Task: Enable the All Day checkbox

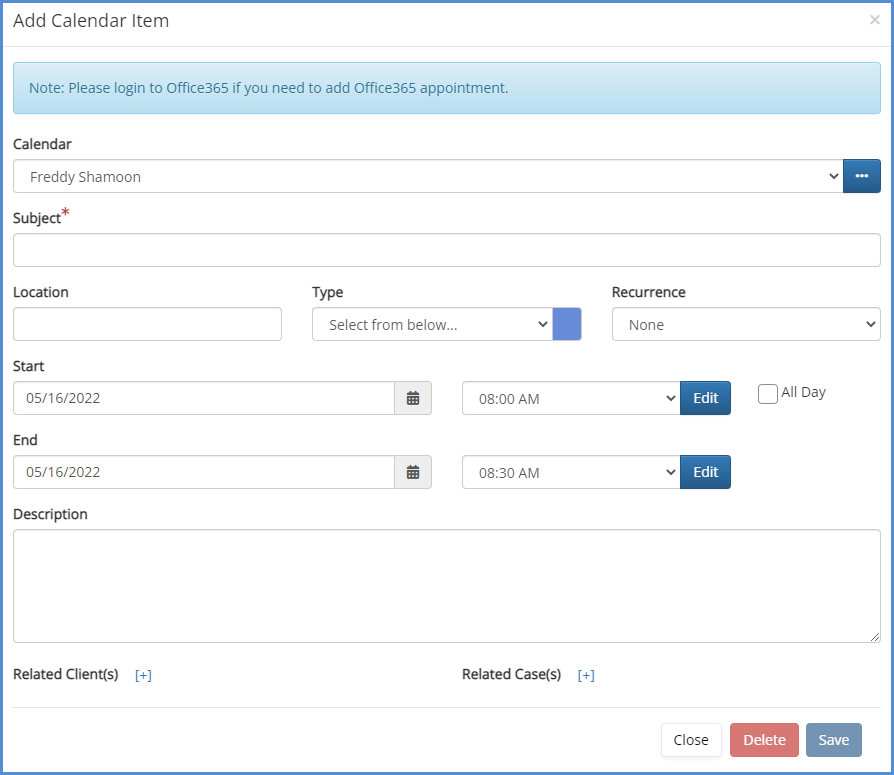Action: pyautogui.click(x=768, y=394)
